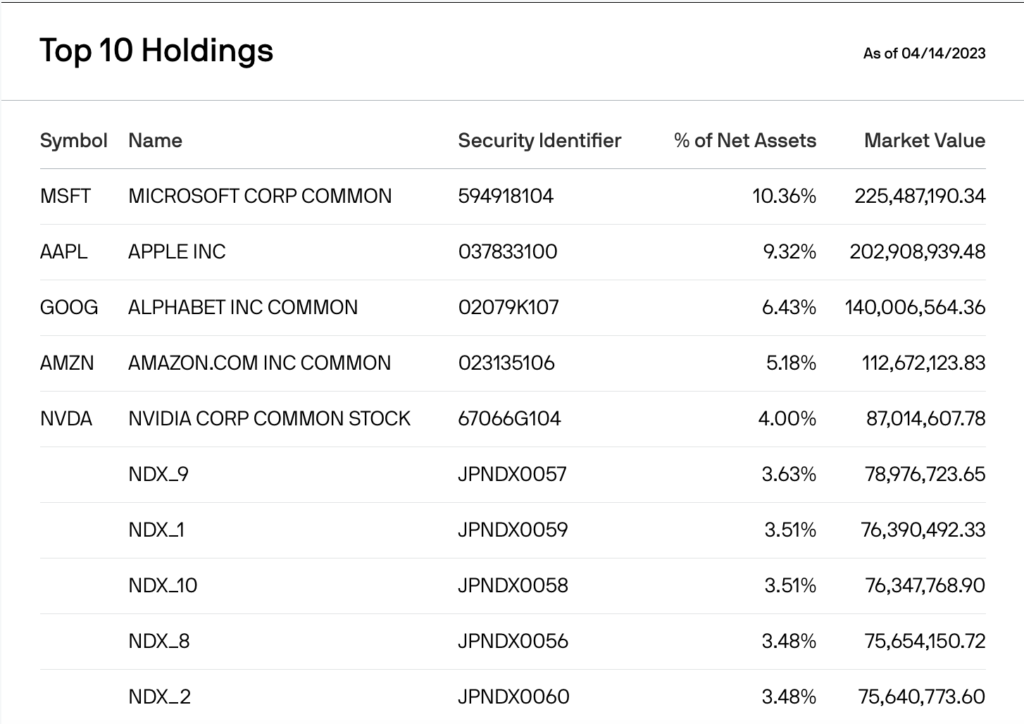Select the Market Value column header
1024x724 pixels.
click(x=924, y=141)
